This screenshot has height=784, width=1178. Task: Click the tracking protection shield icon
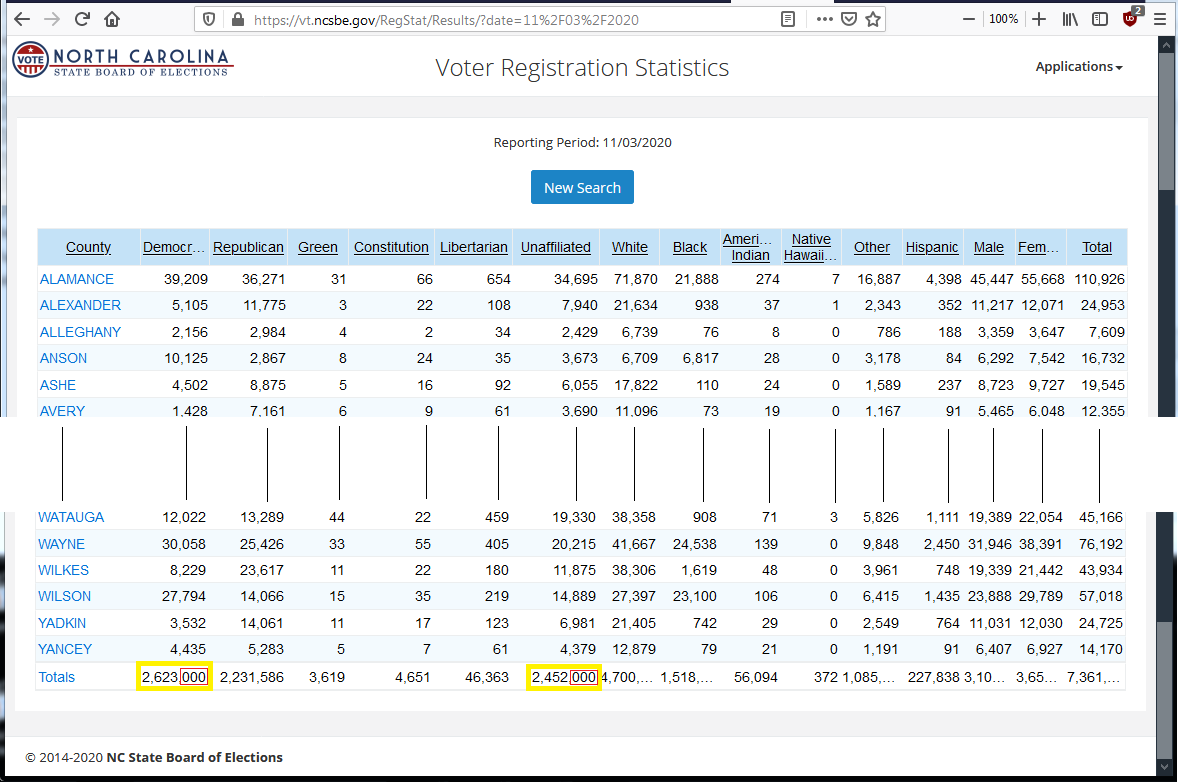[x=210, y=20]
